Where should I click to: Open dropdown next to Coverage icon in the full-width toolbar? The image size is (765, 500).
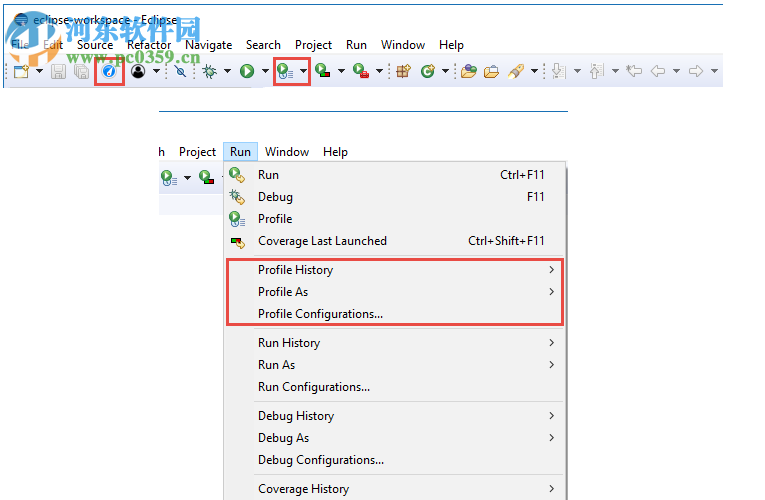tap(341, 71)
